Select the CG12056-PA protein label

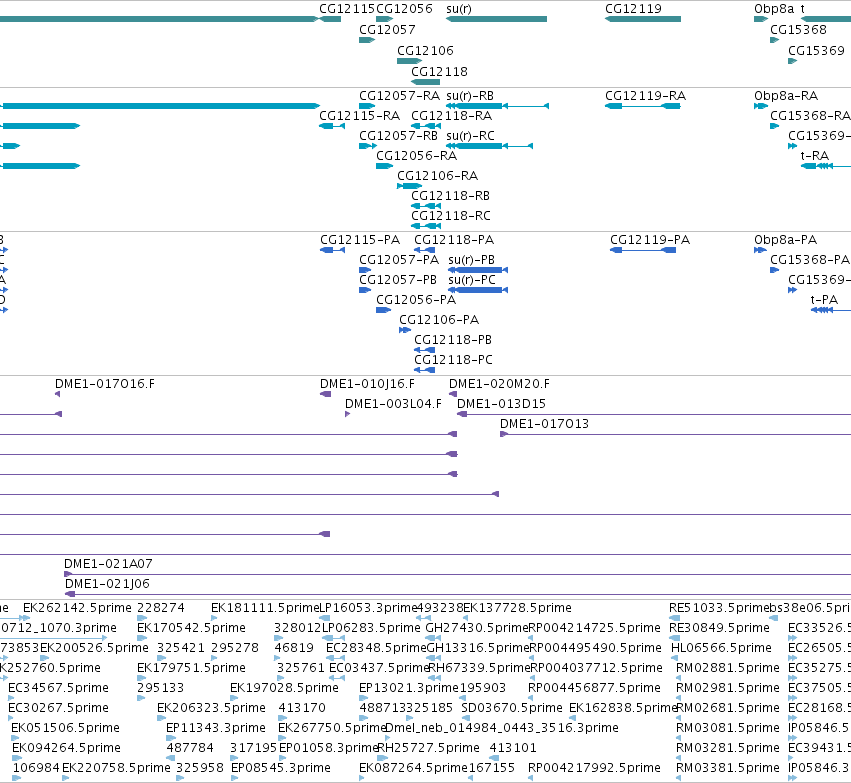click(x=416, y=300)
